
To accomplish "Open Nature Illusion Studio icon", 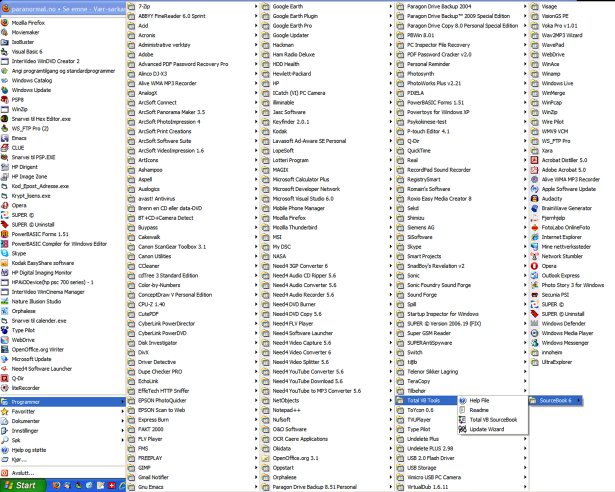I will [5, 301].
